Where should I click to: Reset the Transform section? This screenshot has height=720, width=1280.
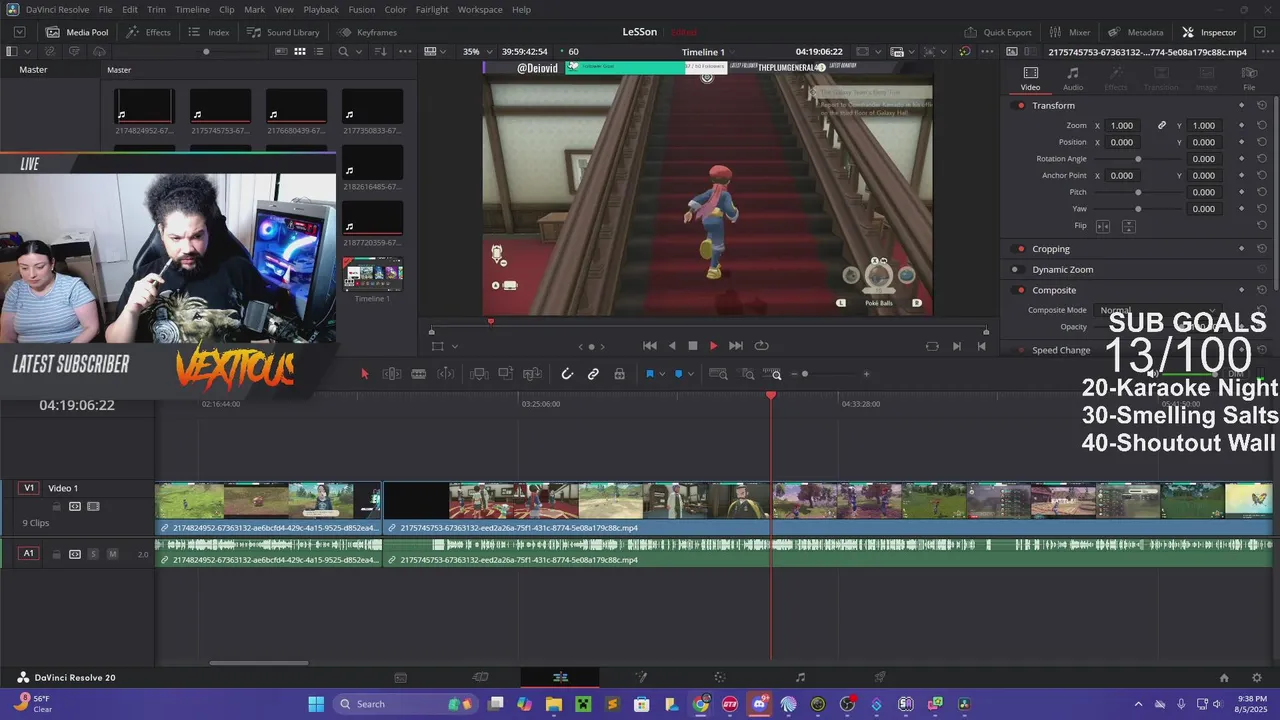1262,105
